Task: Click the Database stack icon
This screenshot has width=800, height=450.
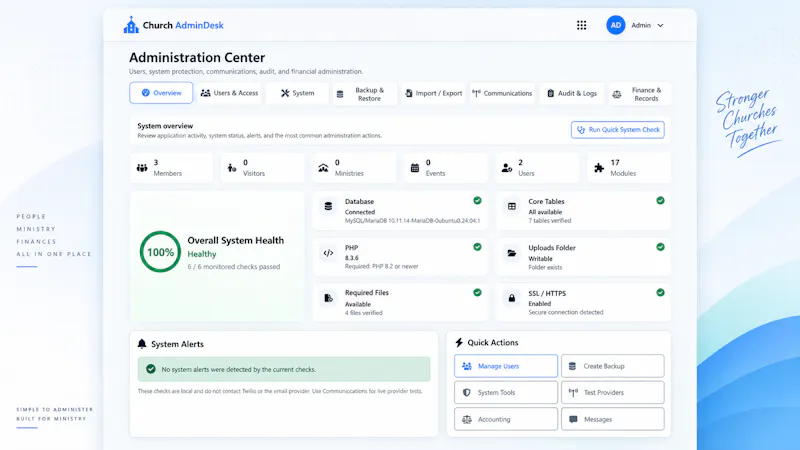Action: tap(329, 206)
